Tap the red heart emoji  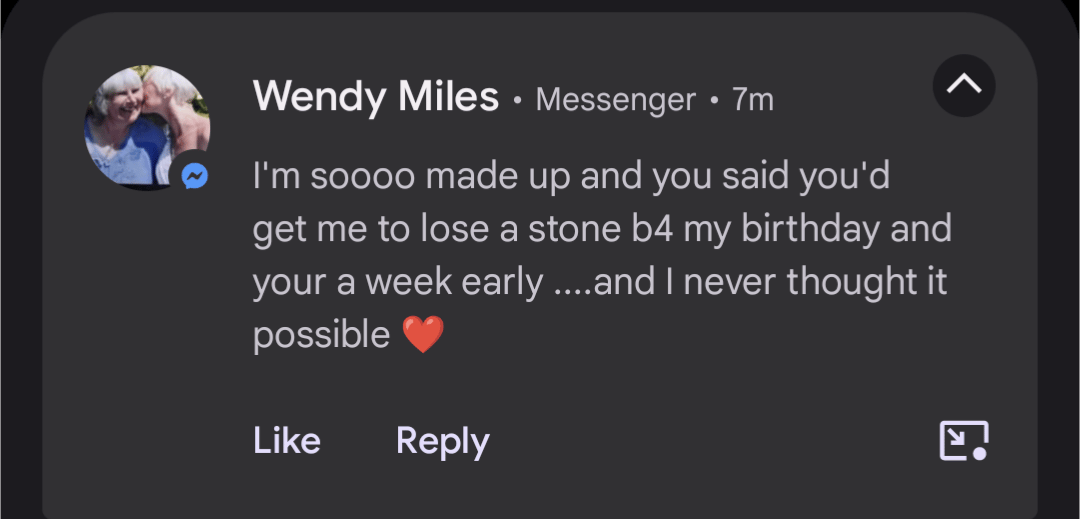click(x=422, y=335)
